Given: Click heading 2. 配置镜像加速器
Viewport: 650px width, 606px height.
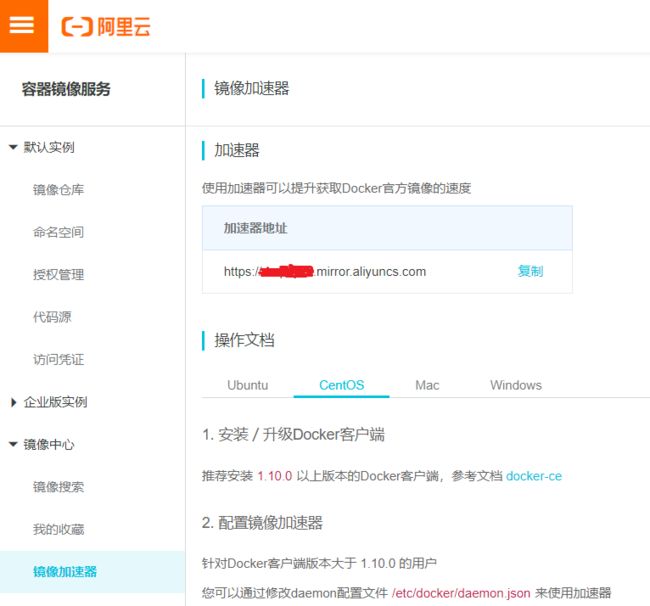Looking at the screenshot, I should pyautogui.click(x=262, y=523).
